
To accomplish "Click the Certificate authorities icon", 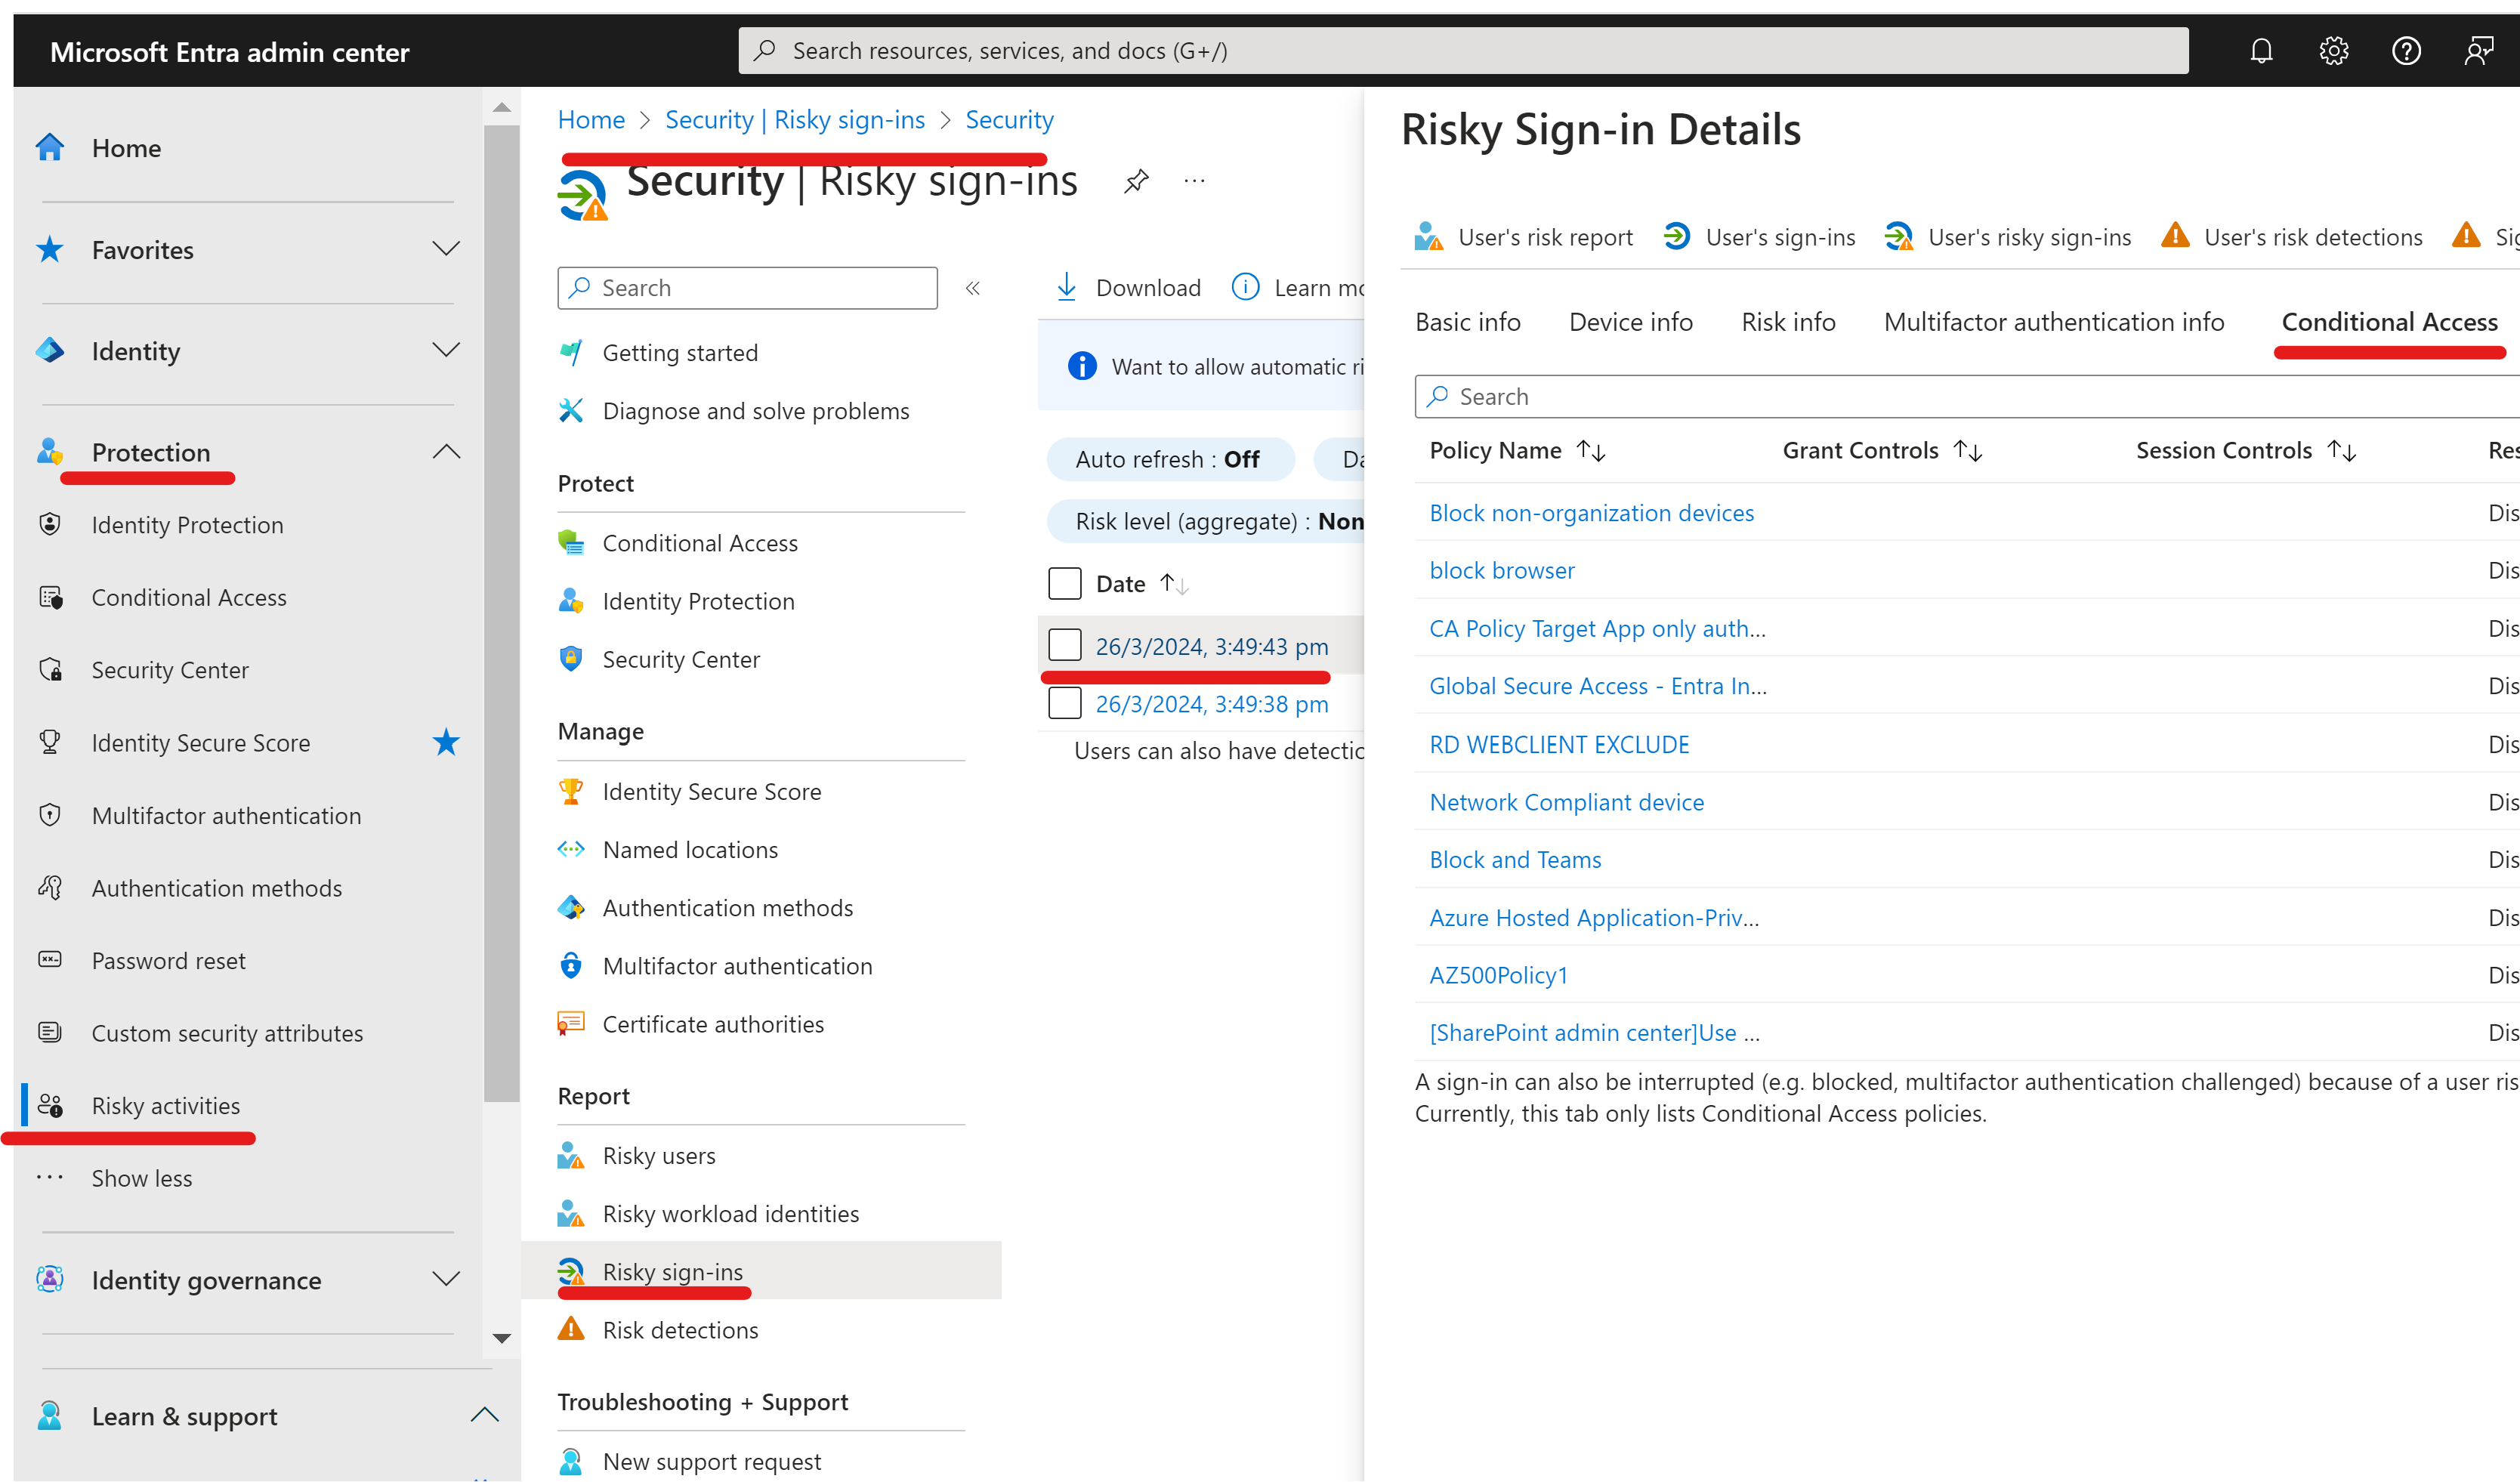I will click(571, 1023).
